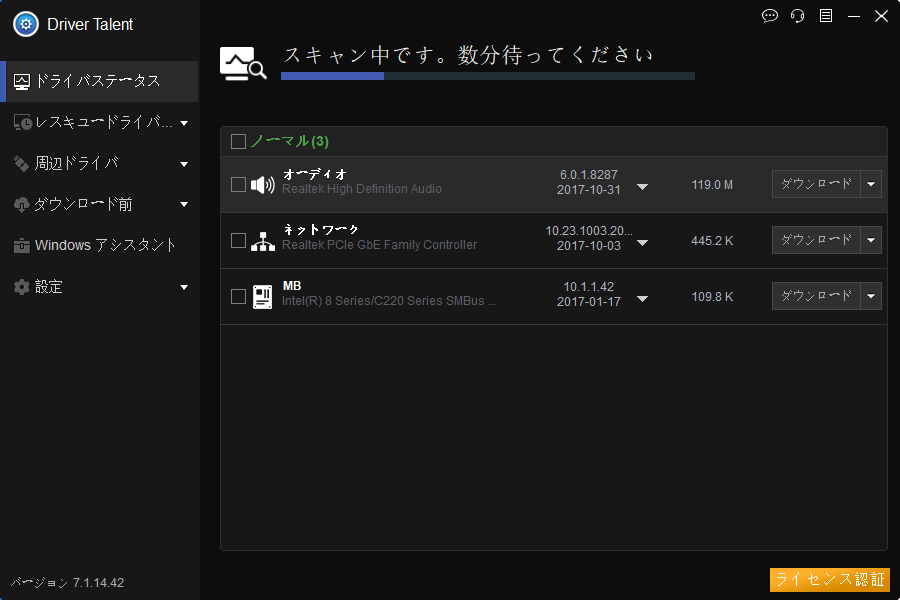Expand the レスキュードライバ submenu arrow
Image resolution: width=900 pixels, height=600 pixels.
coord(184,123)
